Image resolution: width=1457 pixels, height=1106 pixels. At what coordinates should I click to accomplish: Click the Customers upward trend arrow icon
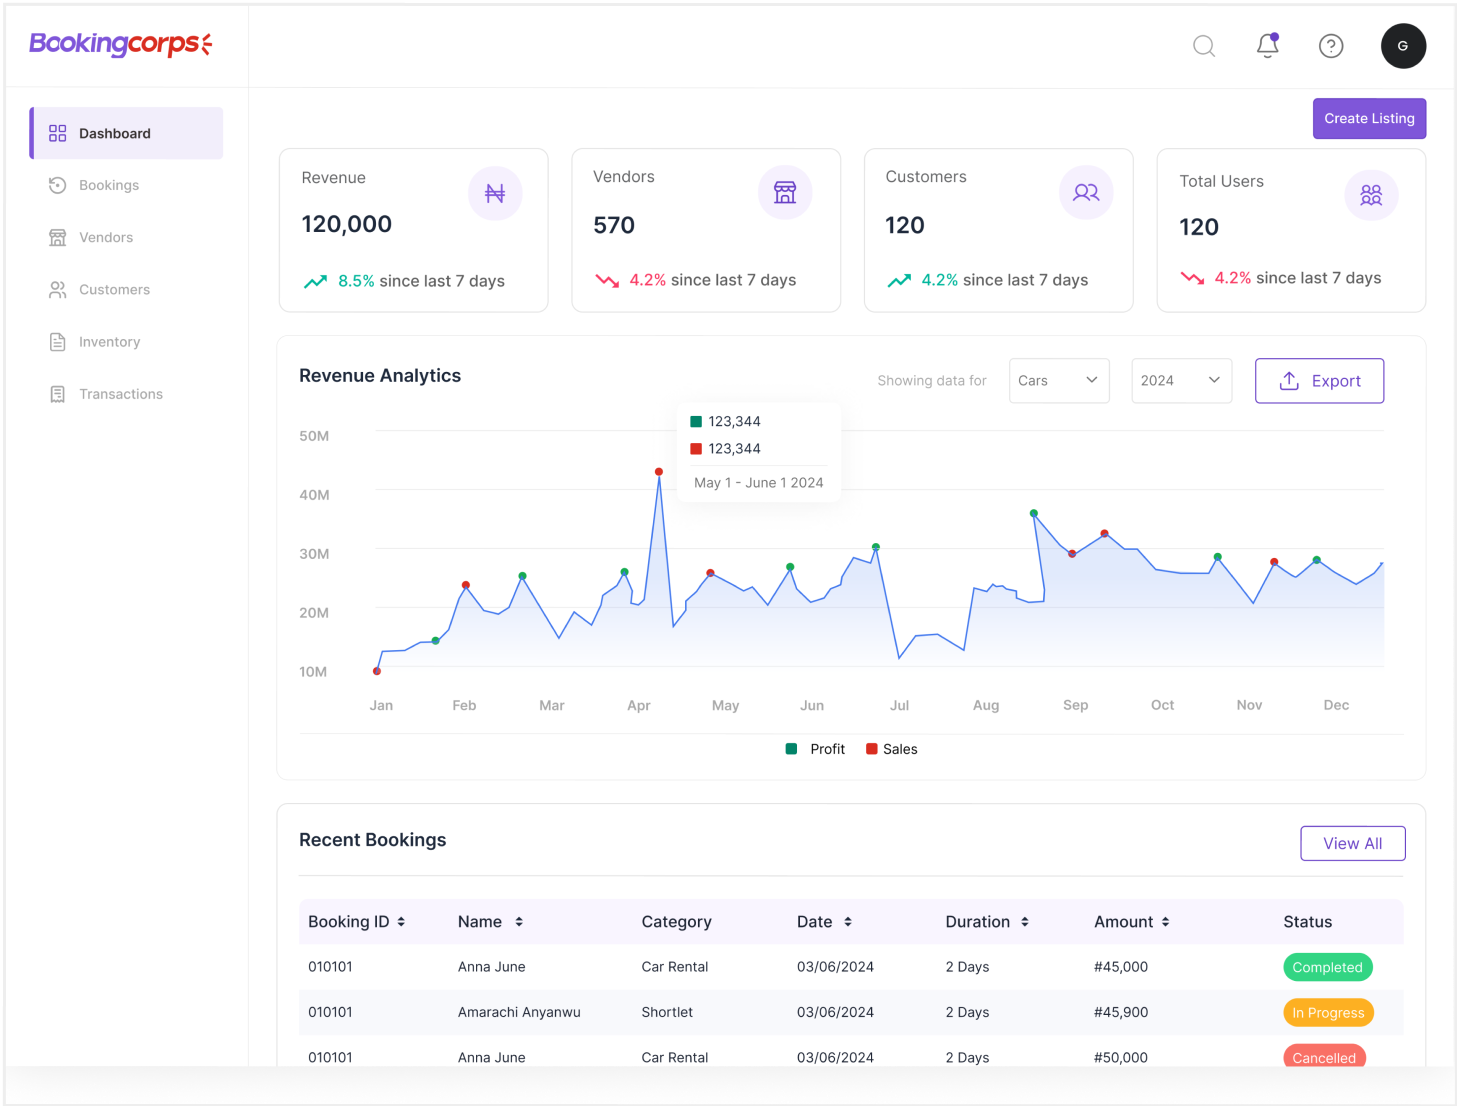899,281
